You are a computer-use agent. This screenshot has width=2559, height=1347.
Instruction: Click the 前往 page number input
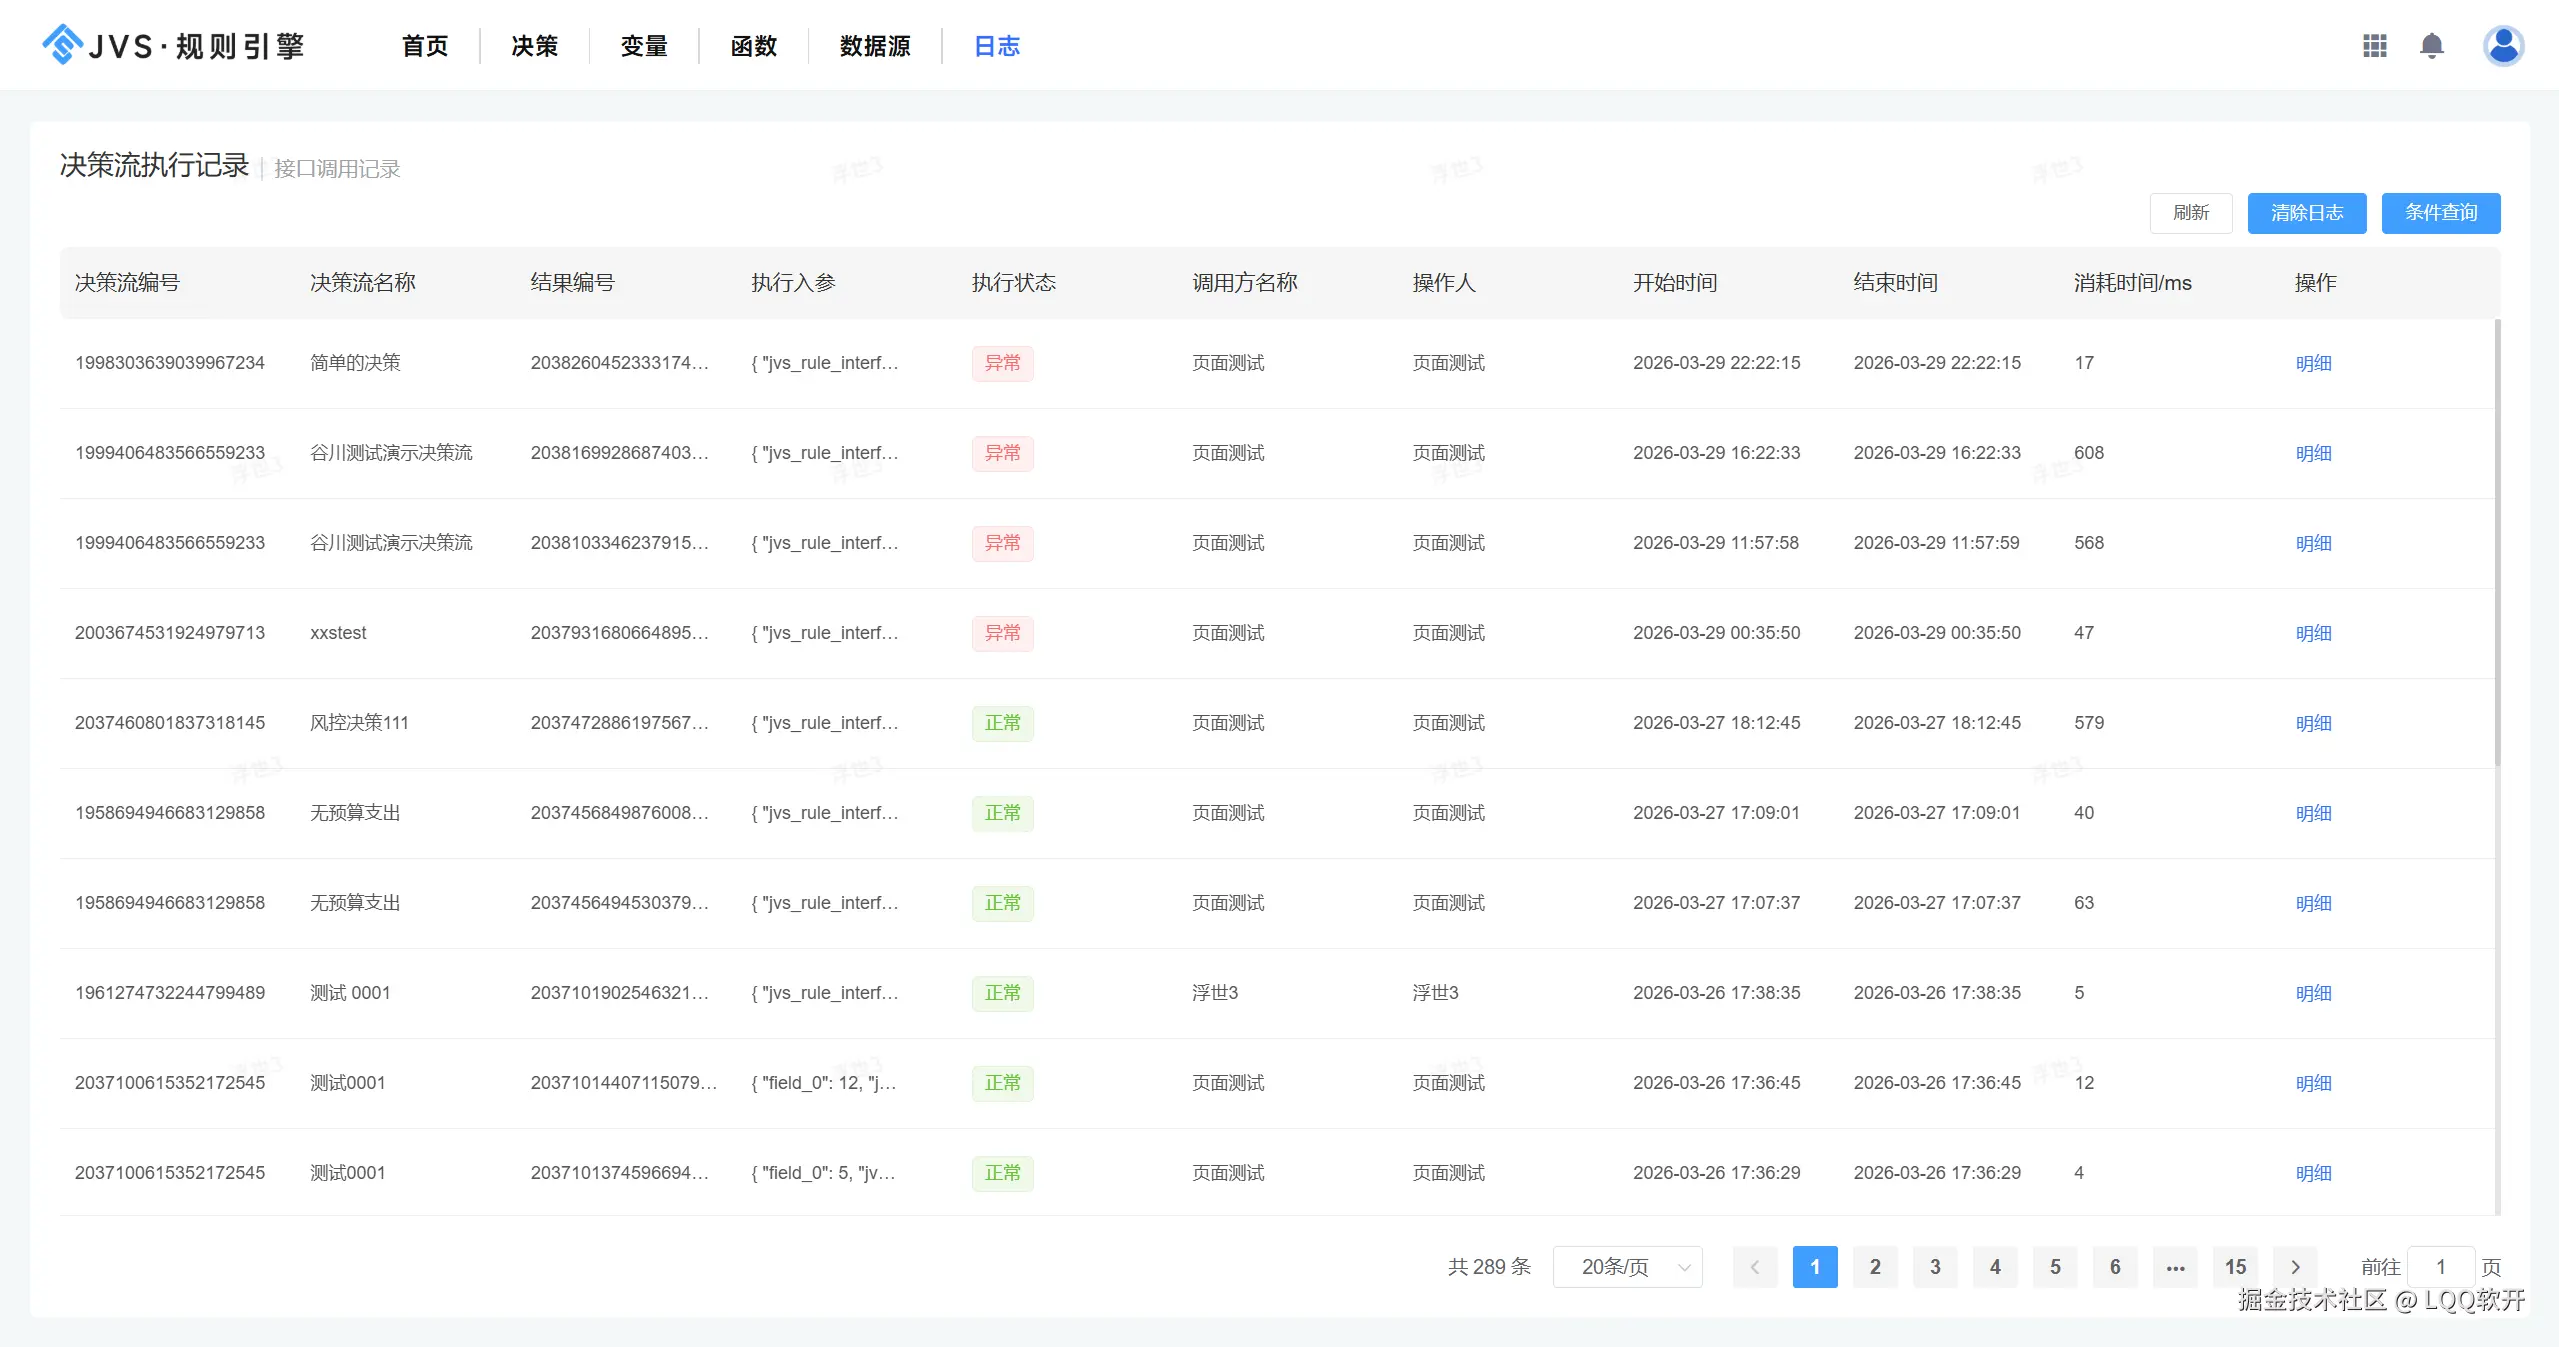click(x=2440, y=1267)
